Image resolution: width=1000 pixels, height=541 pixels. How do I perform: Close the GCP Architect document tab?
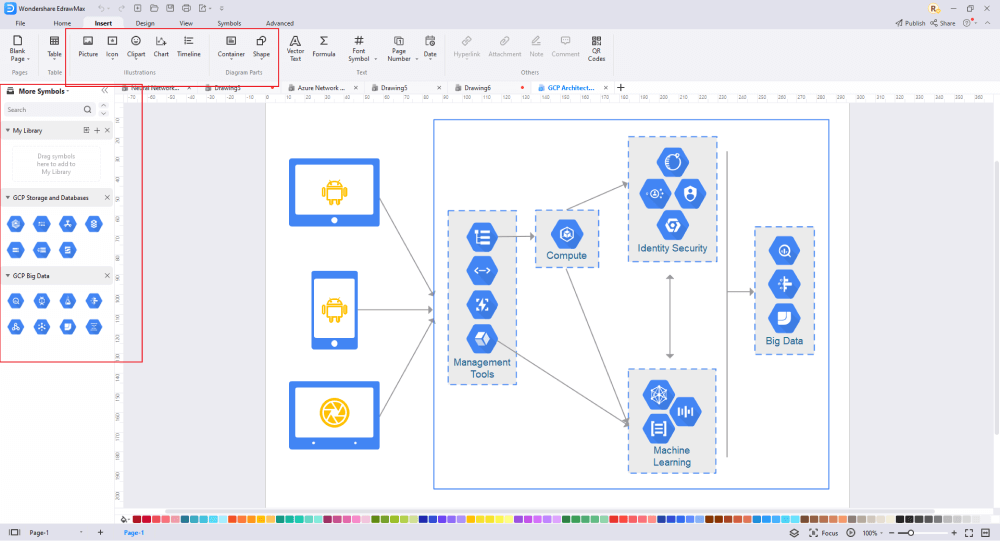605,88
